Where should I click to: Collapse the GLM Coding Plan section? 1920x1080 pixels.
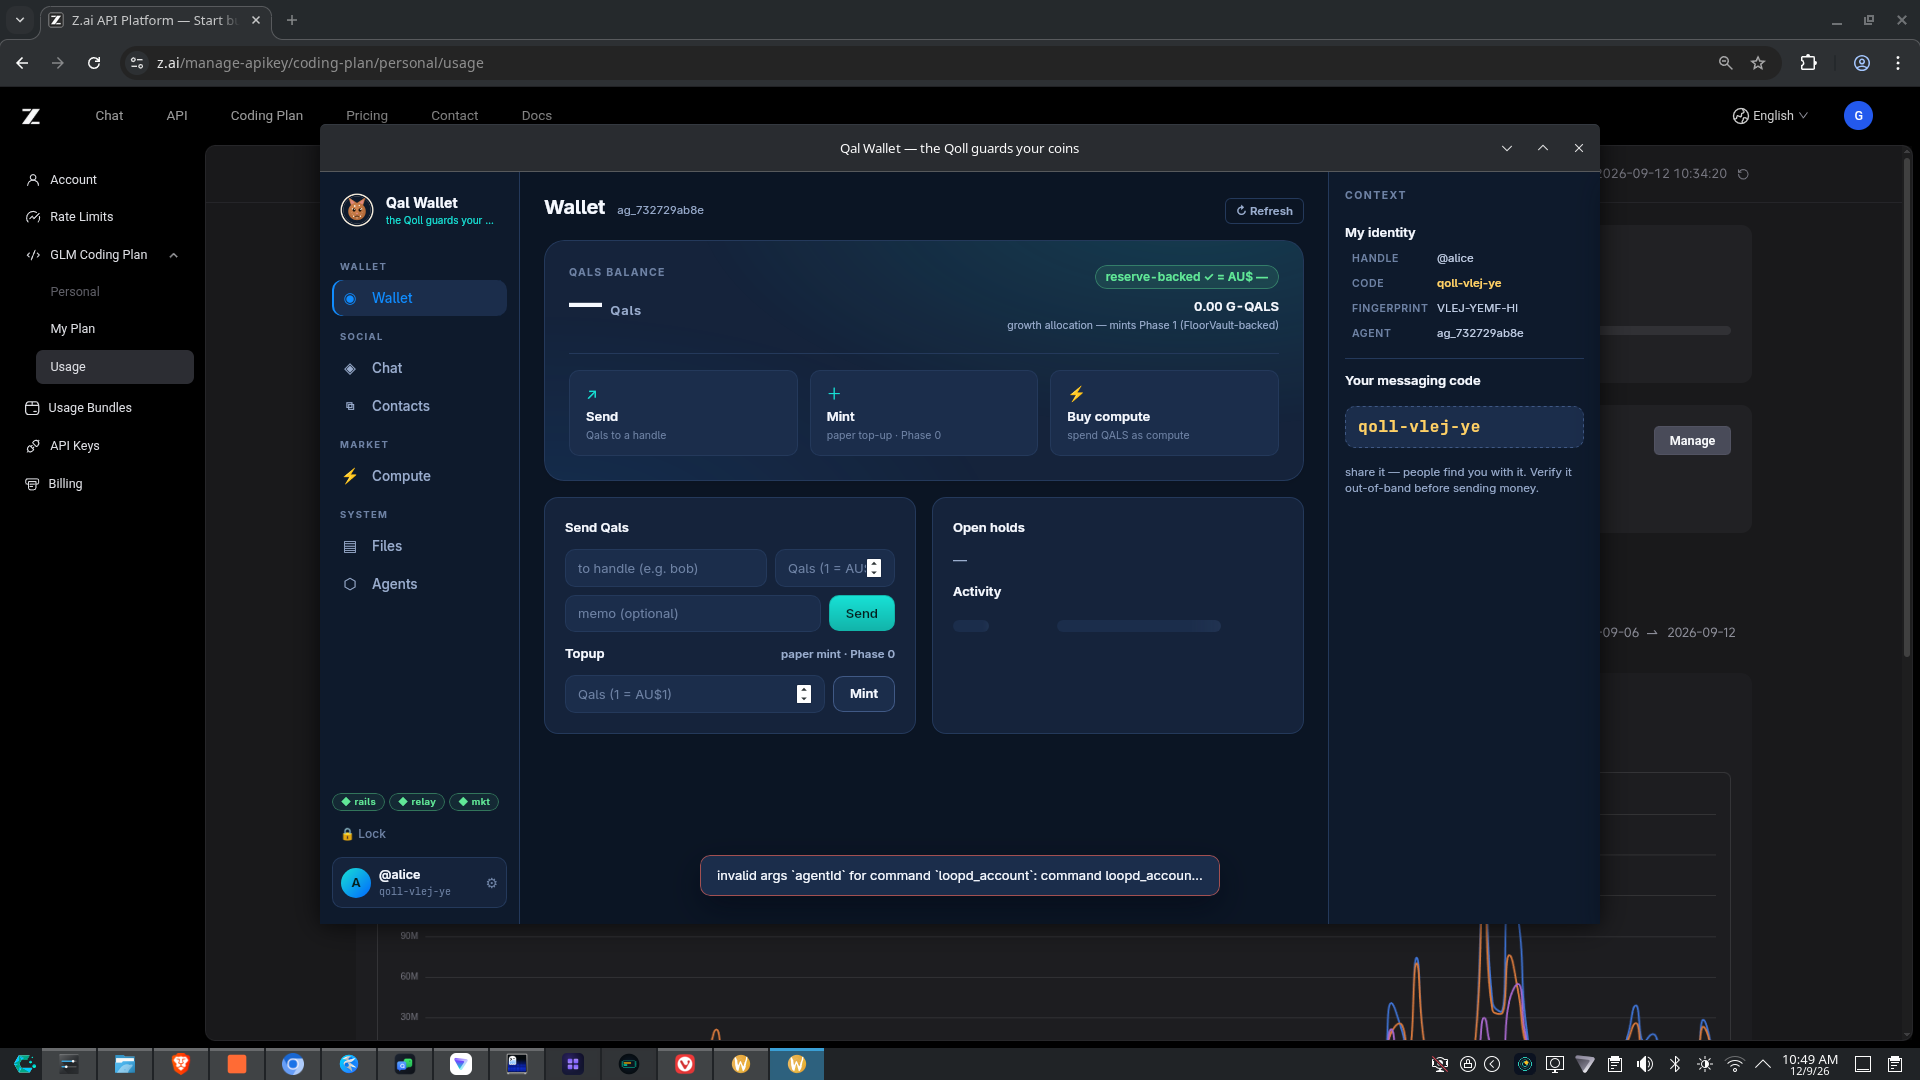pyautogui.click(x=174, y=255)
